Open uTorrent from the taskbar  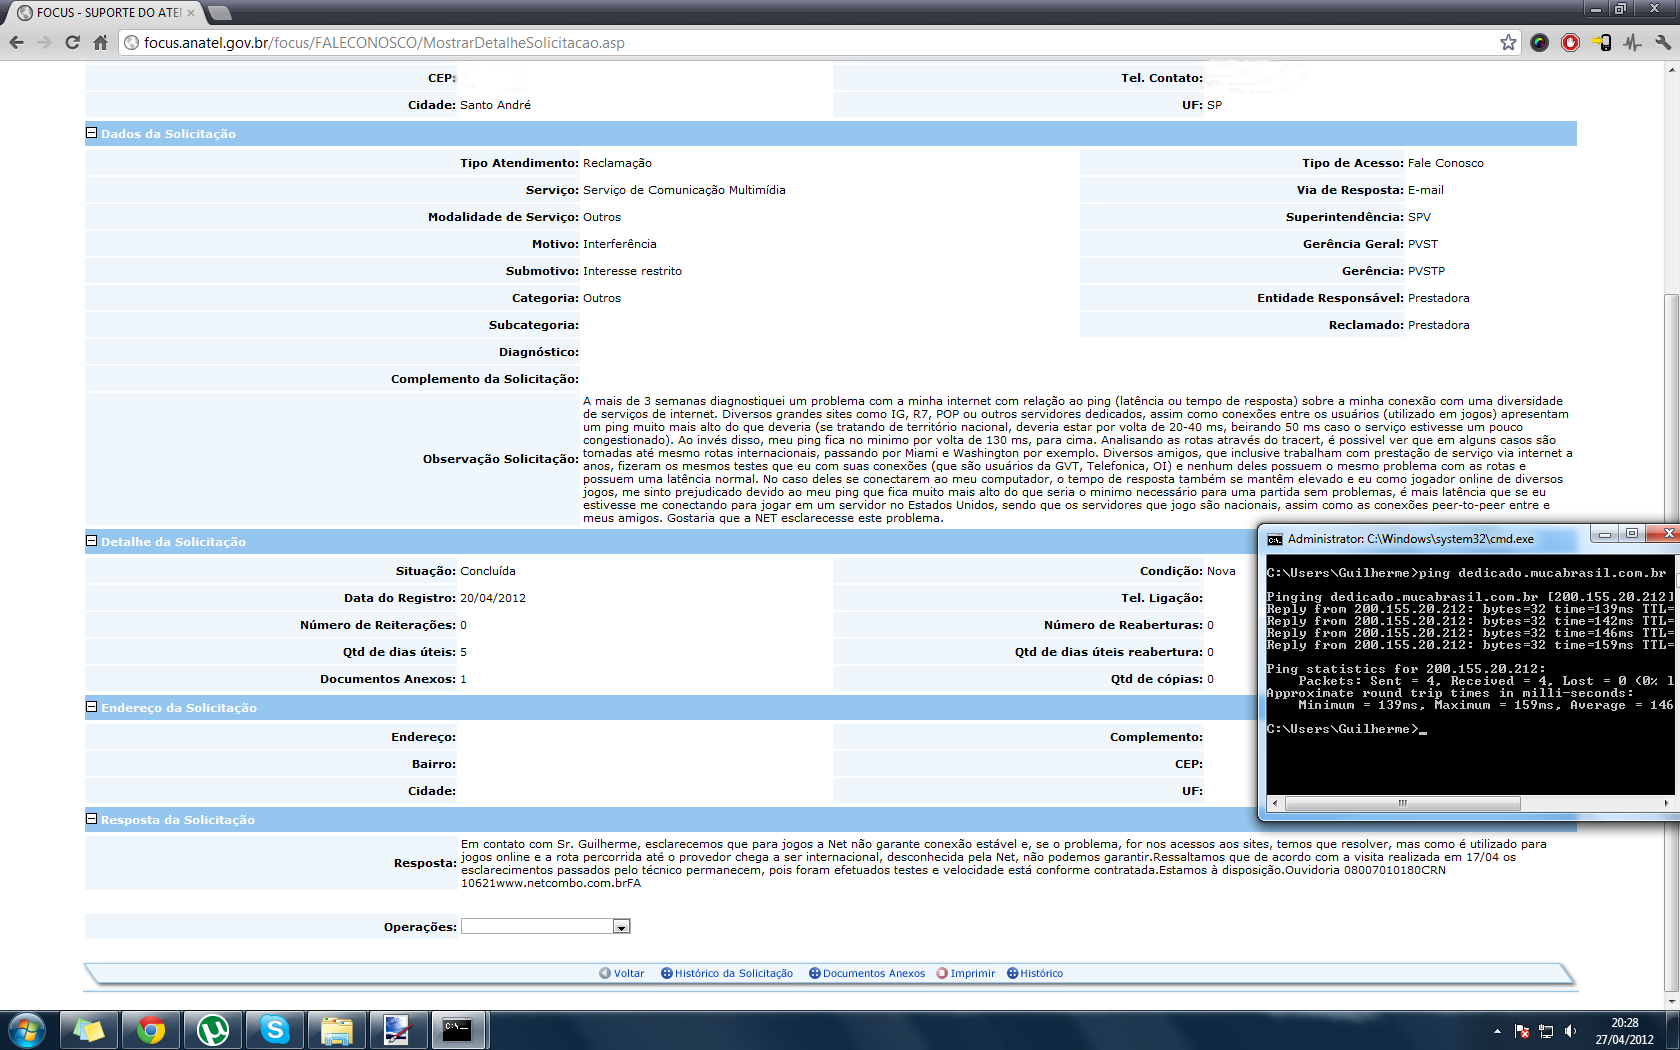coord(213,1029)
